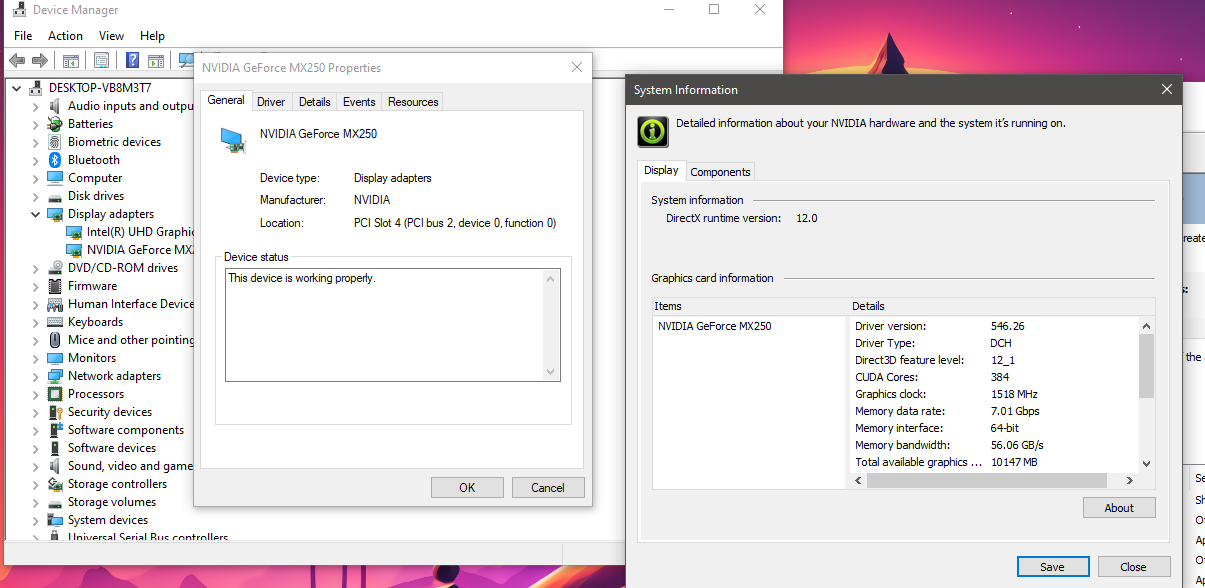Select the NVIDIA GeForce device icon in the tree

click(74, 250)
